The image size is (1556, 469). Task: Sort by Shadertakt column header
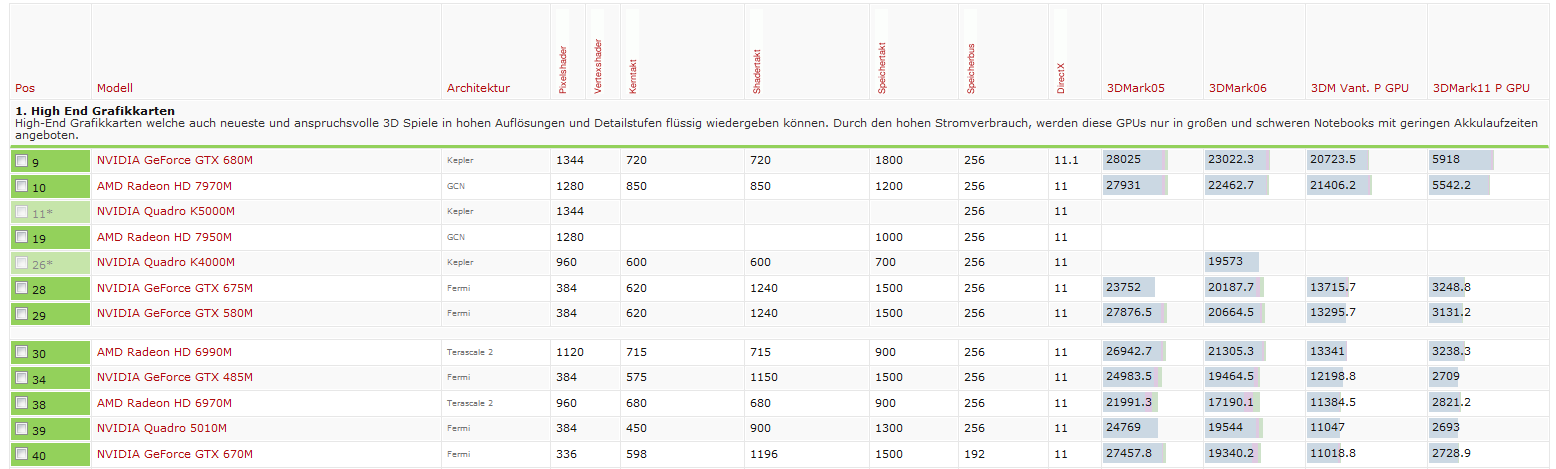pyautogui.click(x=756, y=74)
